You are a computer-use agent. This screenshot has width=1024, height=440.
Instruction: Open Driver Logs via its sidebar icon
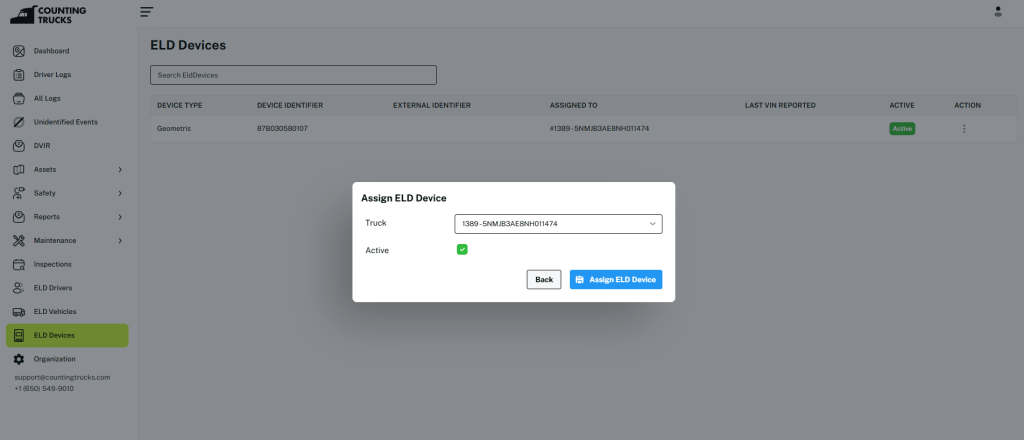[x=18, y=75]
